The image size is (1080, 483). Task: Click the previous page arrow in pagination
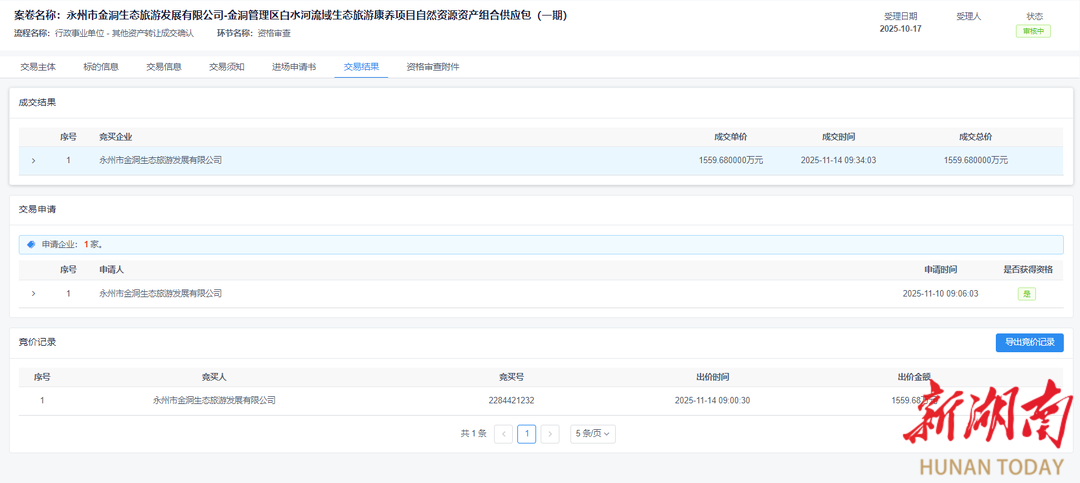click(x=504, y=434)
